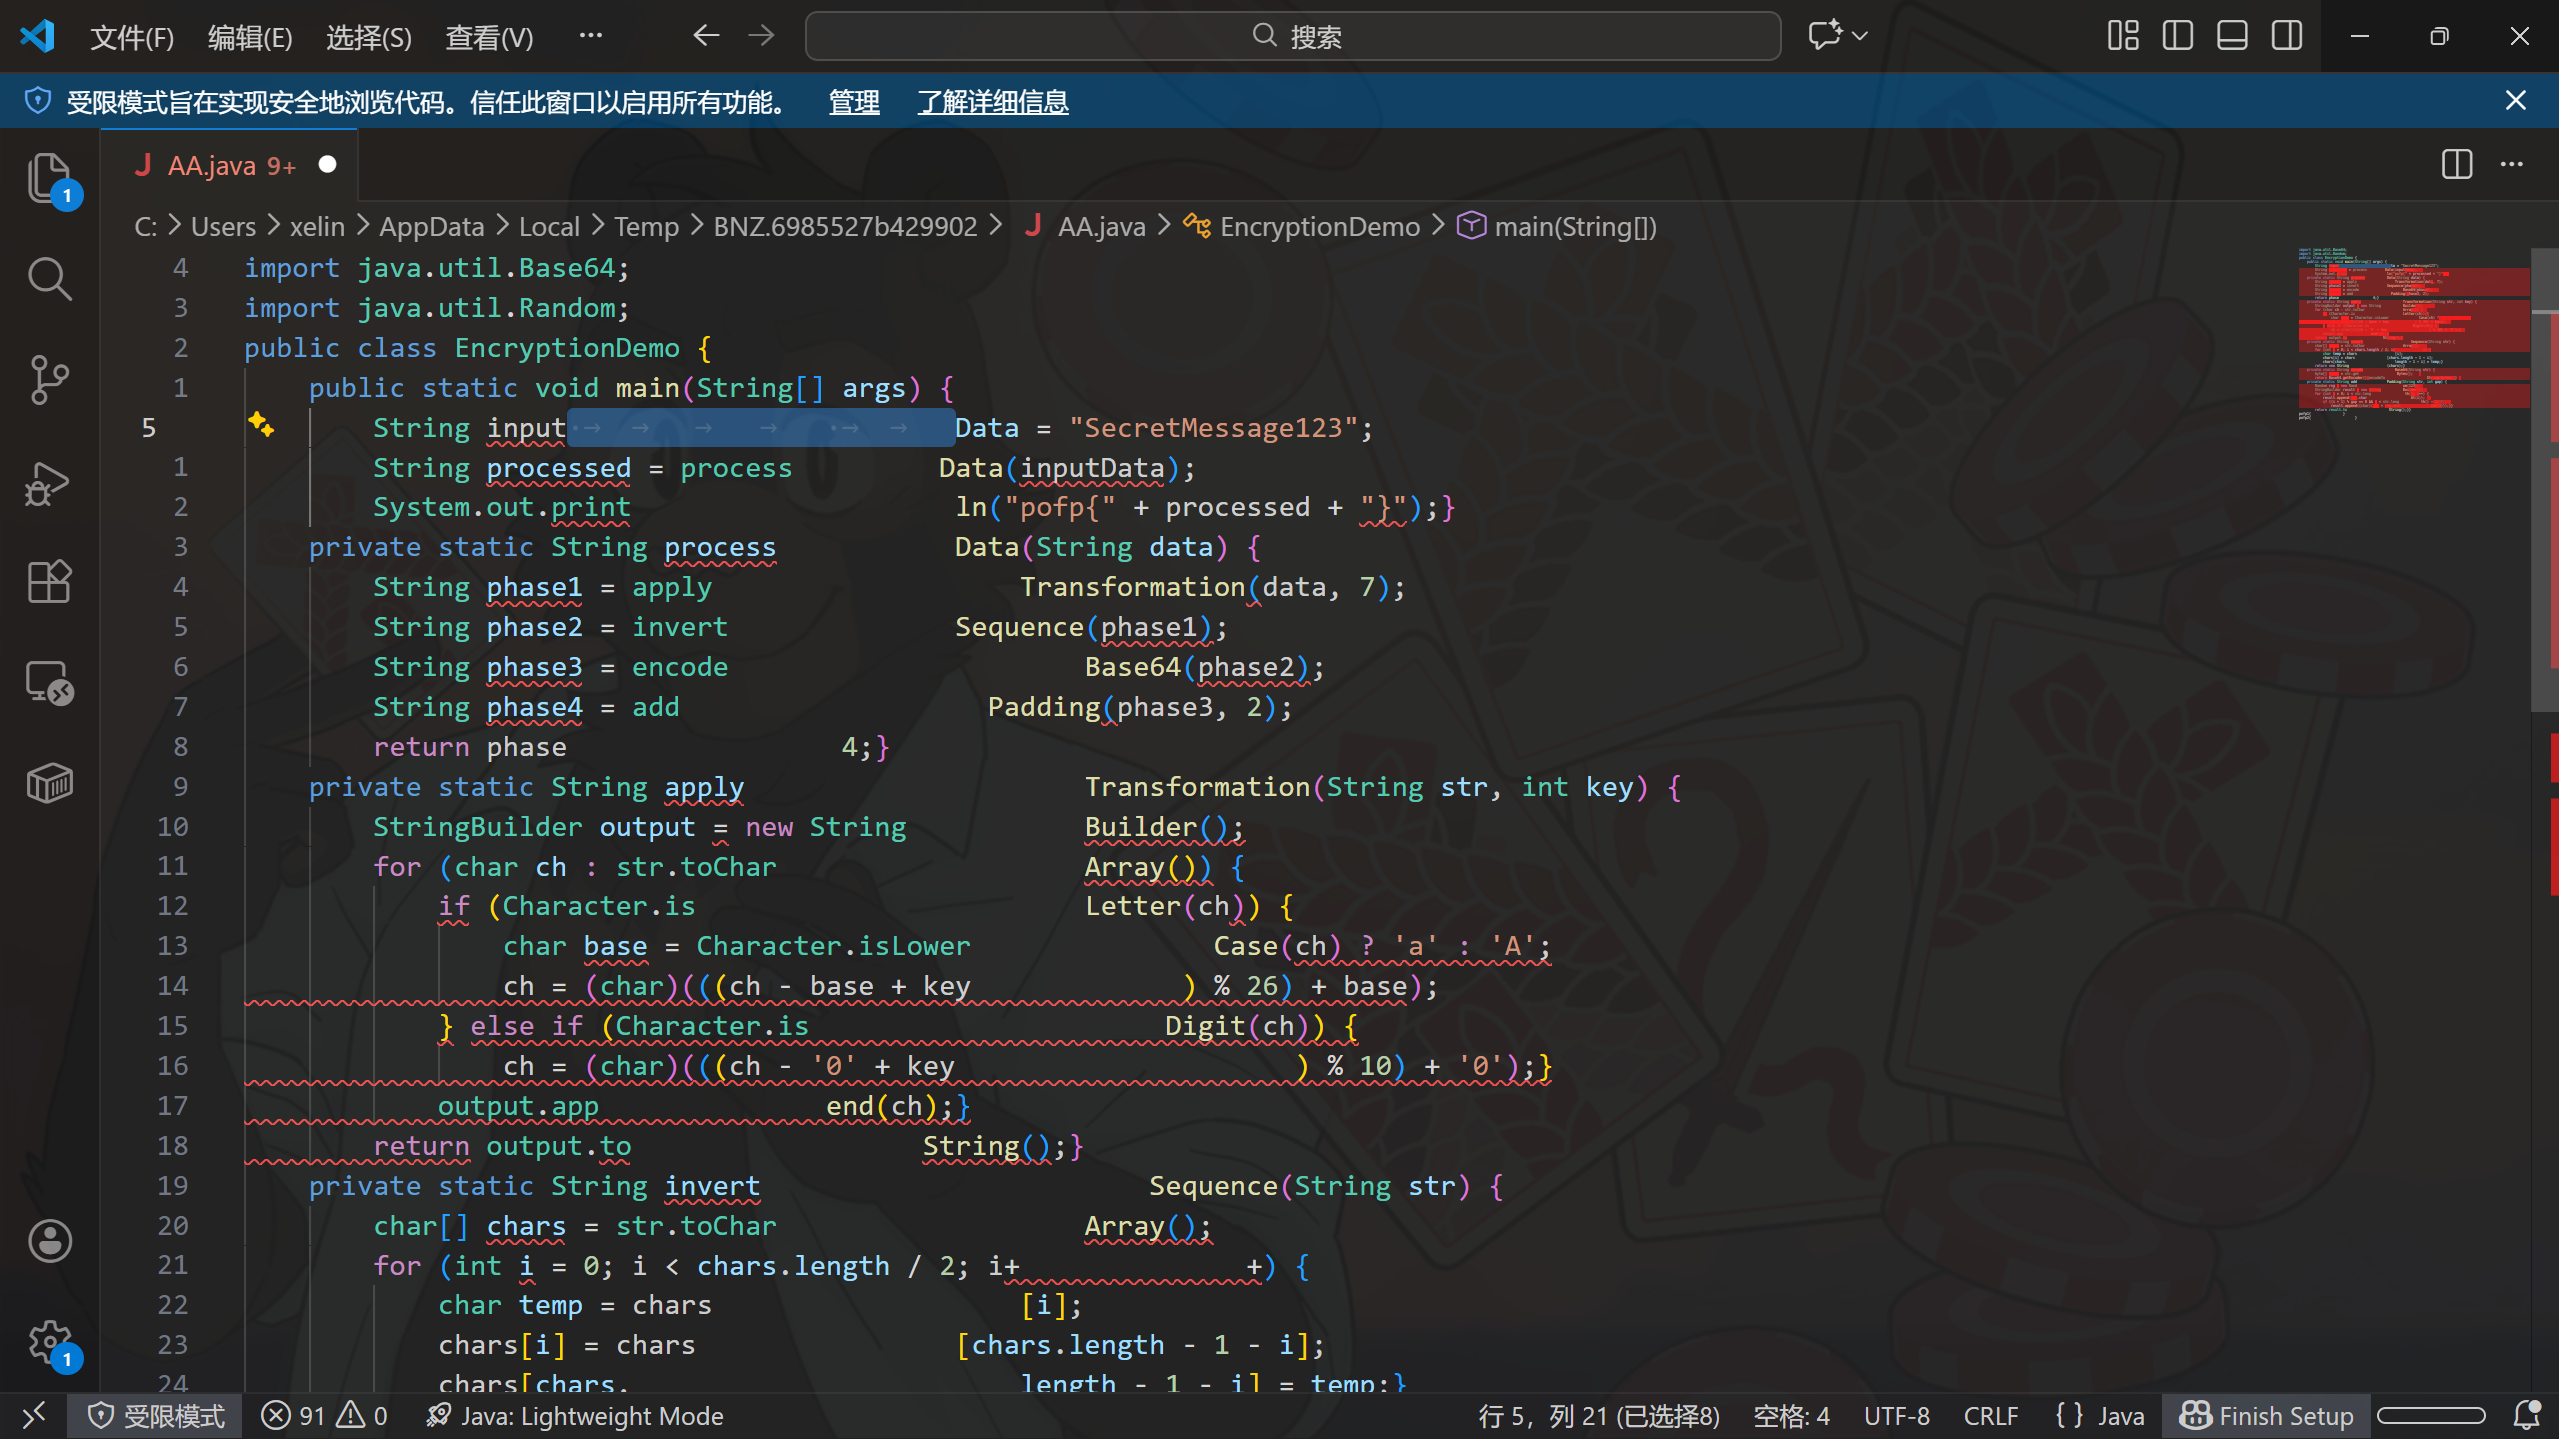Open the 选择(S) menu
Screen dimensions: 2559x1439
[x=368, y=37]
